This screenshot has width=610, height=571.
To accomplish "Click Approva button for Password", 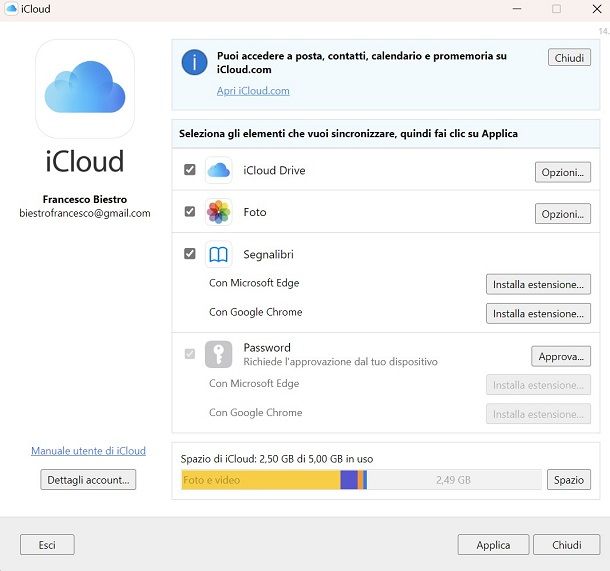I will click(561, 356).
